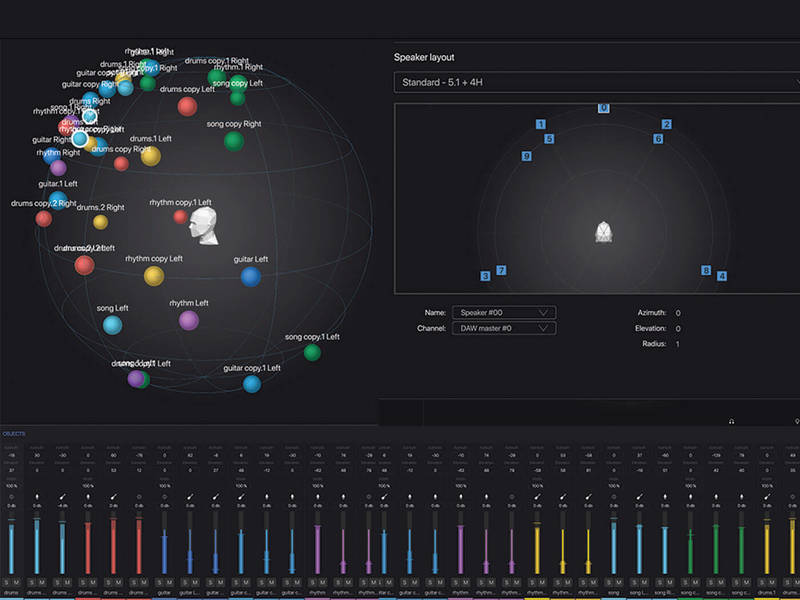Click the listener head in the speaker layout
This screenshot has width=800, height=600.
pos(604,231)
